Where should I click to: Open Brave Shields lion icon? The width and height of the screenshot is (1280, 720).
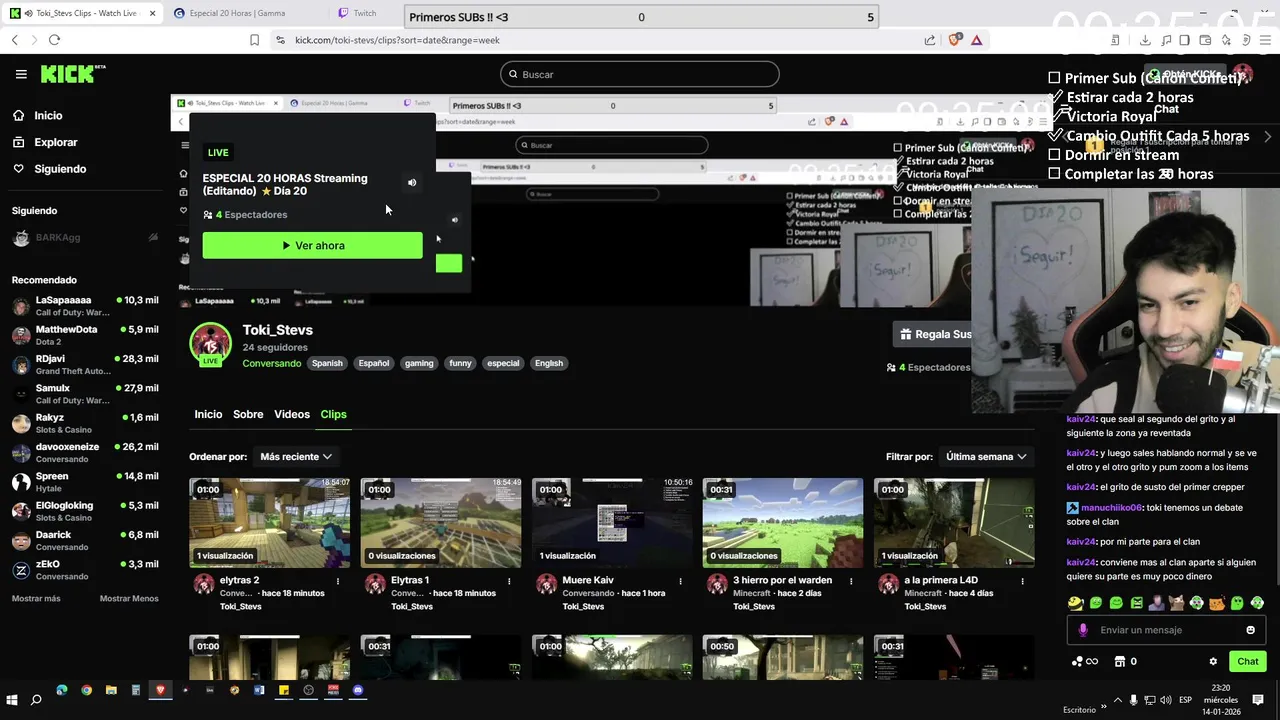[x=954, y=40]
